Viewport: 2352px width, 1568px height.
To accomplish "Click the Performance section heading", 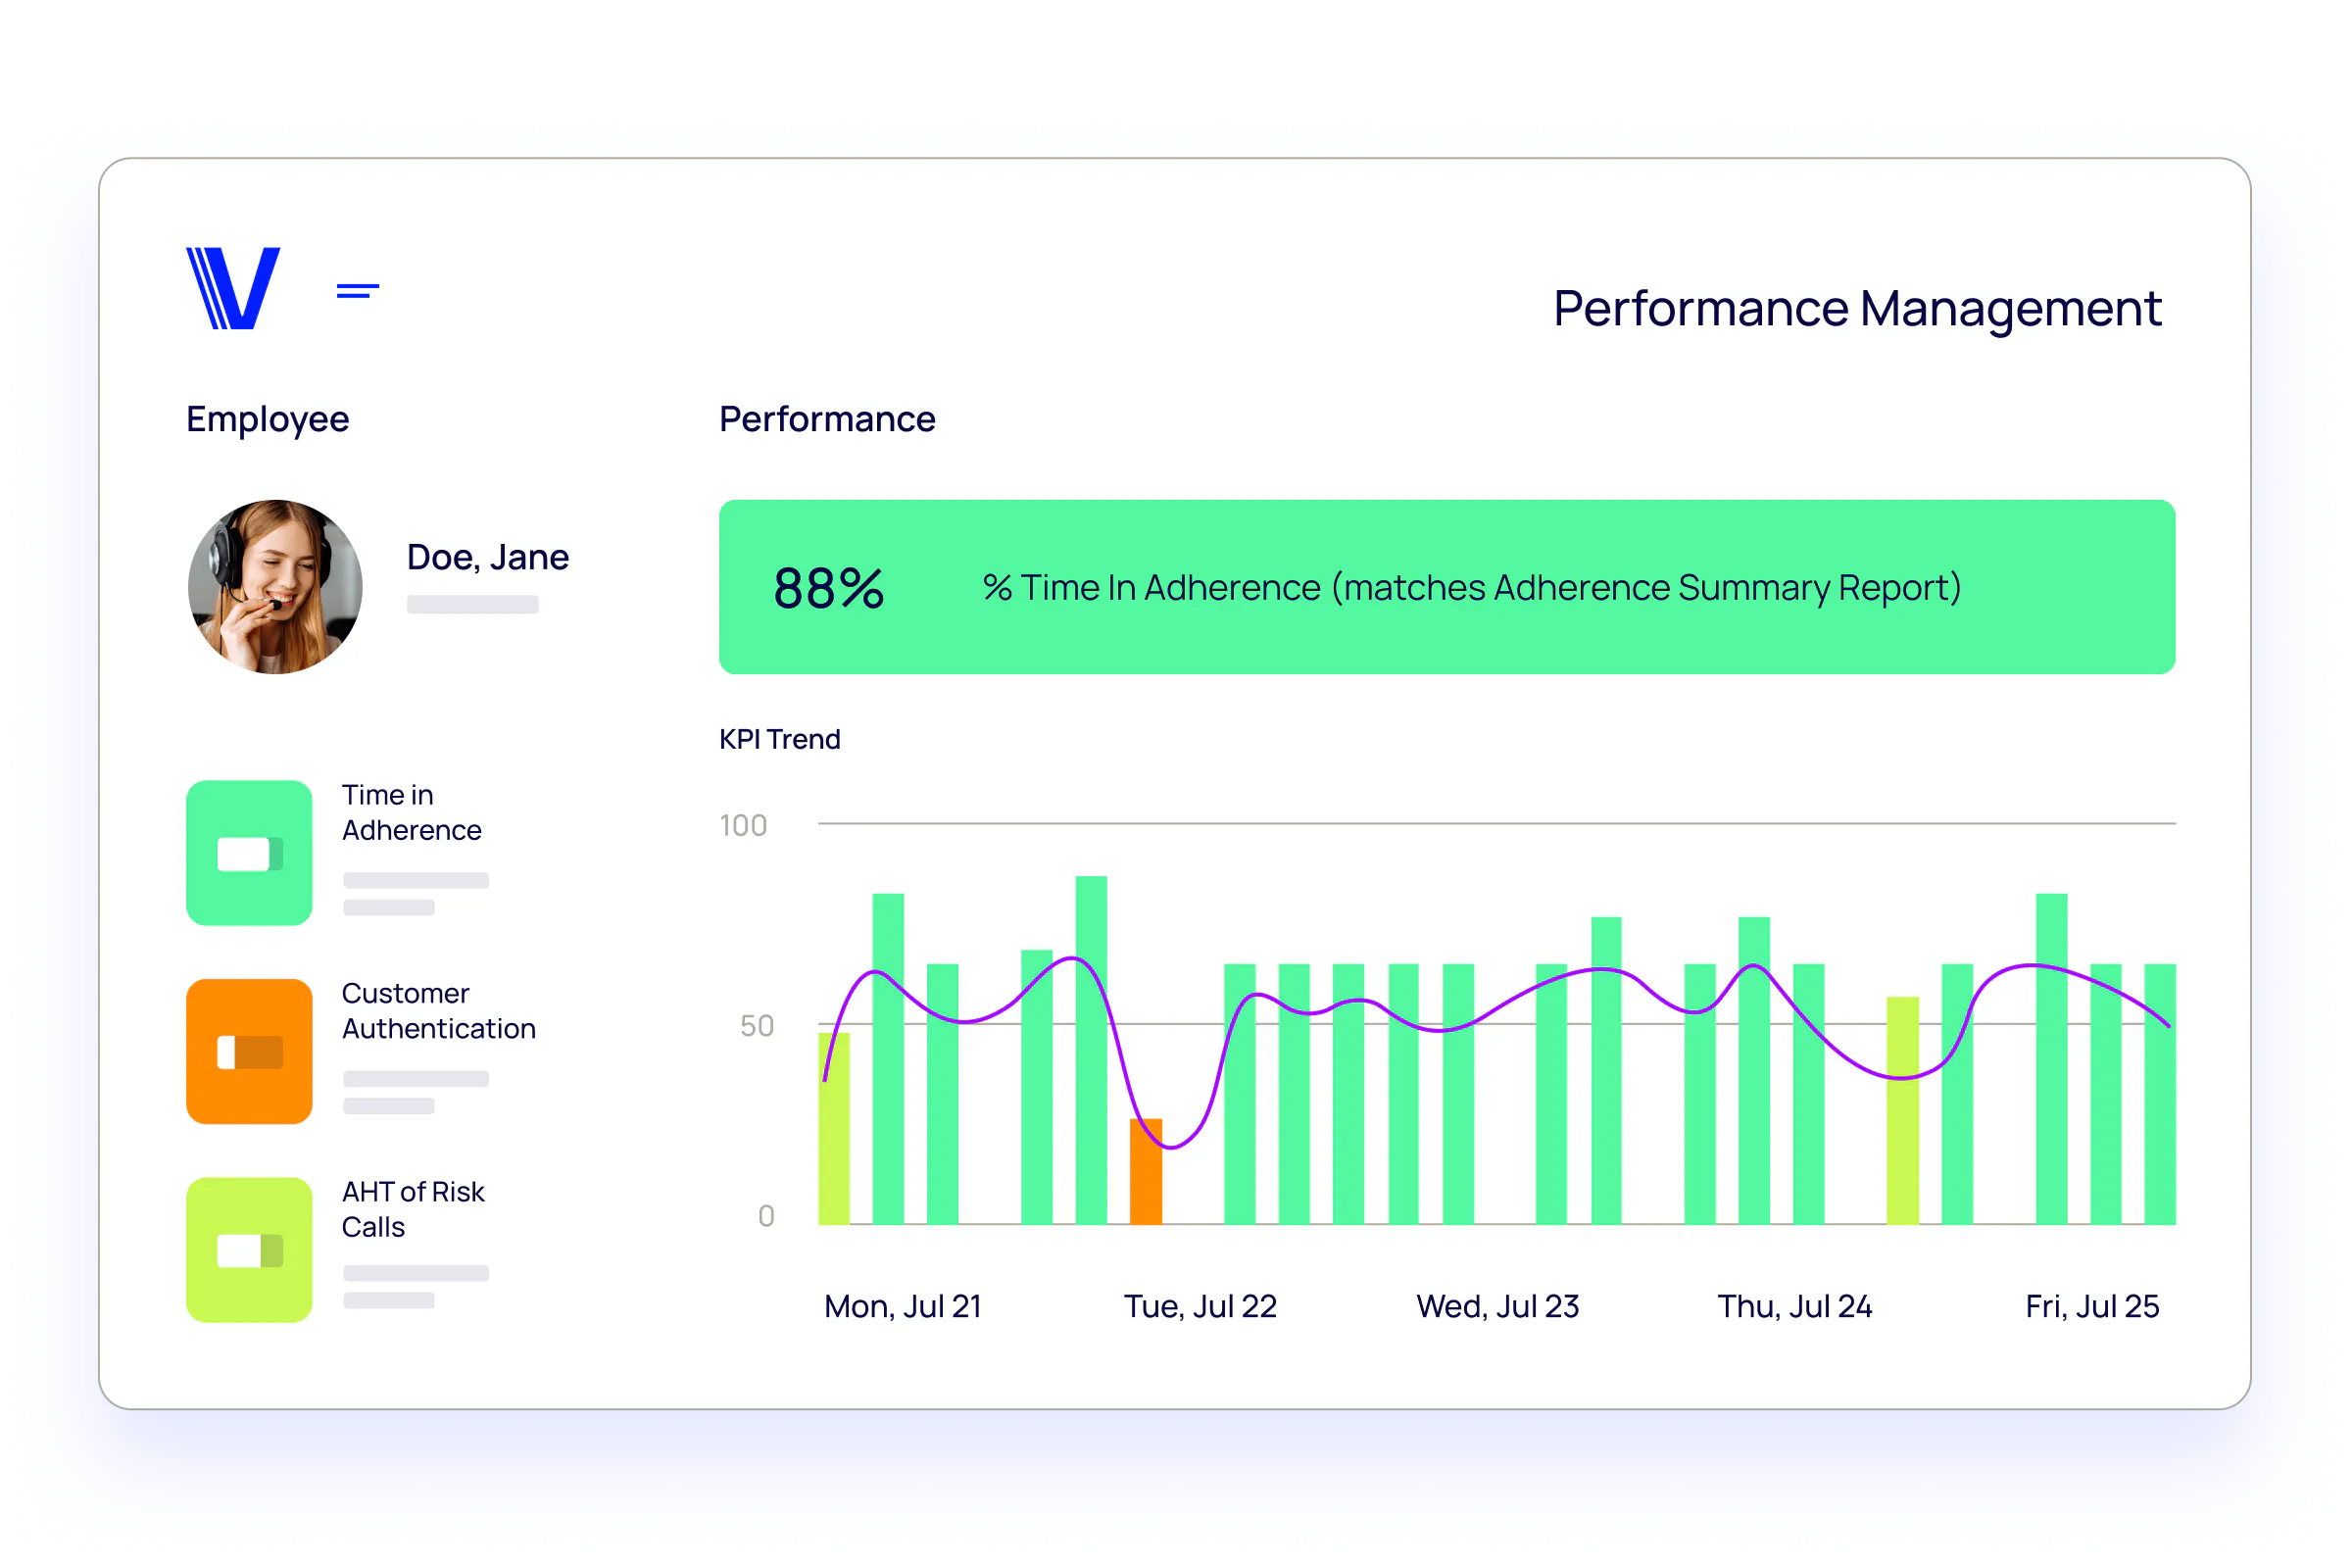I will click(x=827, y=419).
